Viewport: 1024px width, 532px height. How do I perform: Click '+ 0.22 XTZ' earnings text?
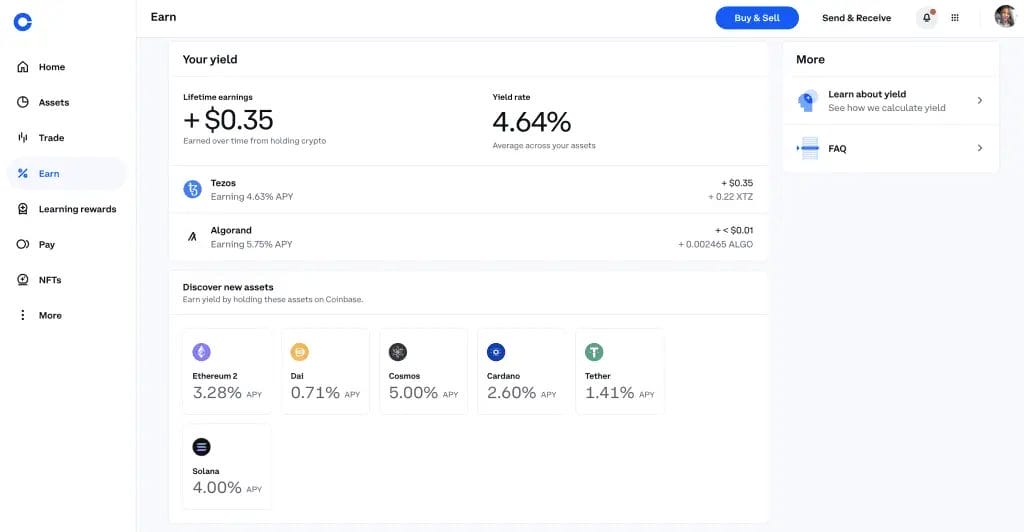click(x=730, y=196)
